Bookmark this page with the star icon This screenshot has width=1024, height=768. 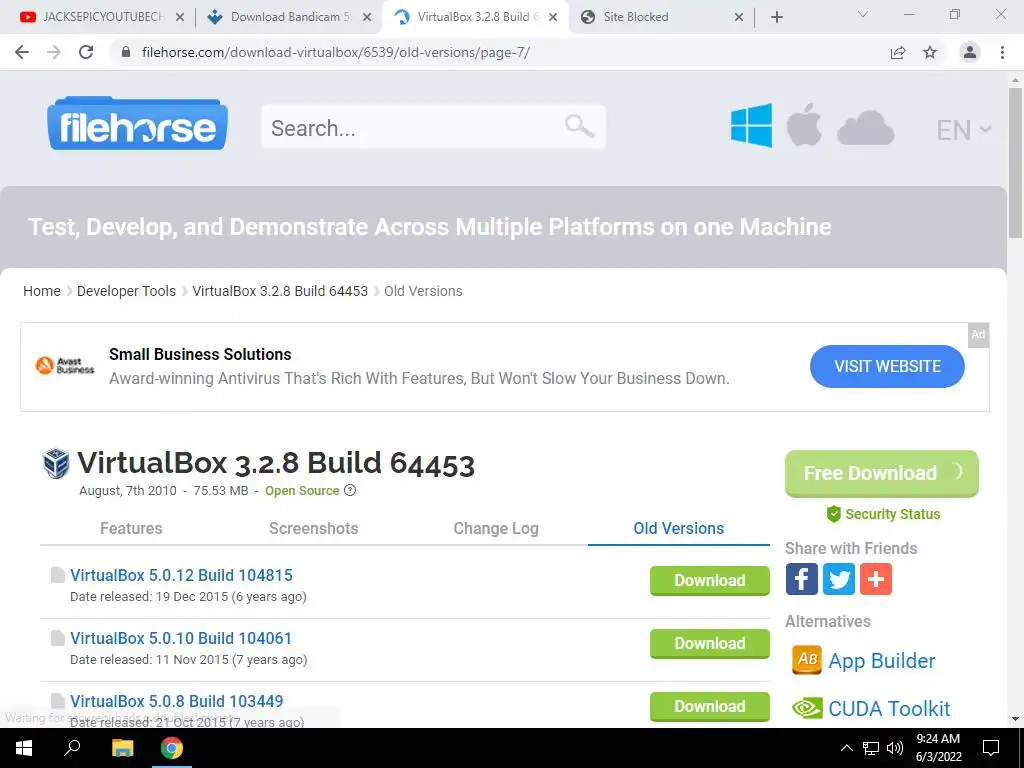tap(930, 52)
